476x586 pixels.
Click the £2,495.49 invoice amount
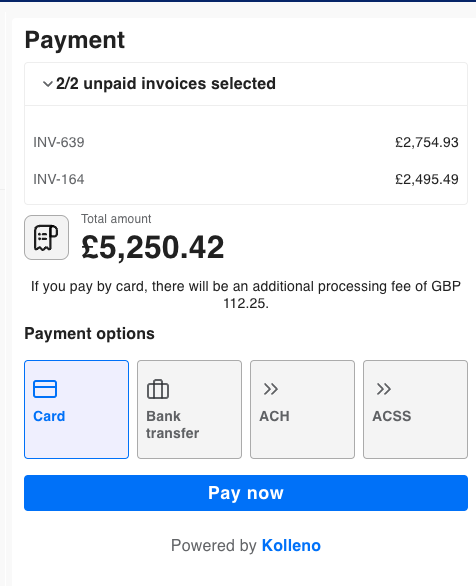coord(427,179)
